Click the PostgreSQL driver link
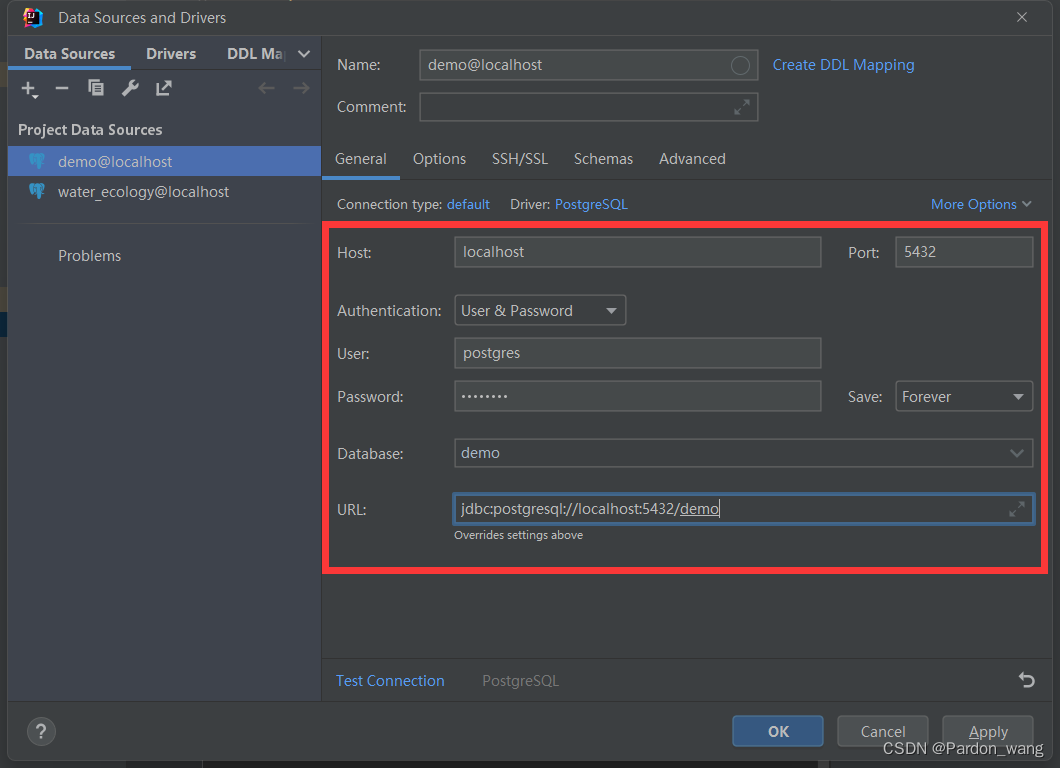This screenshot has width=1060, height=768. pyautogui.click(x=591, y=204)
